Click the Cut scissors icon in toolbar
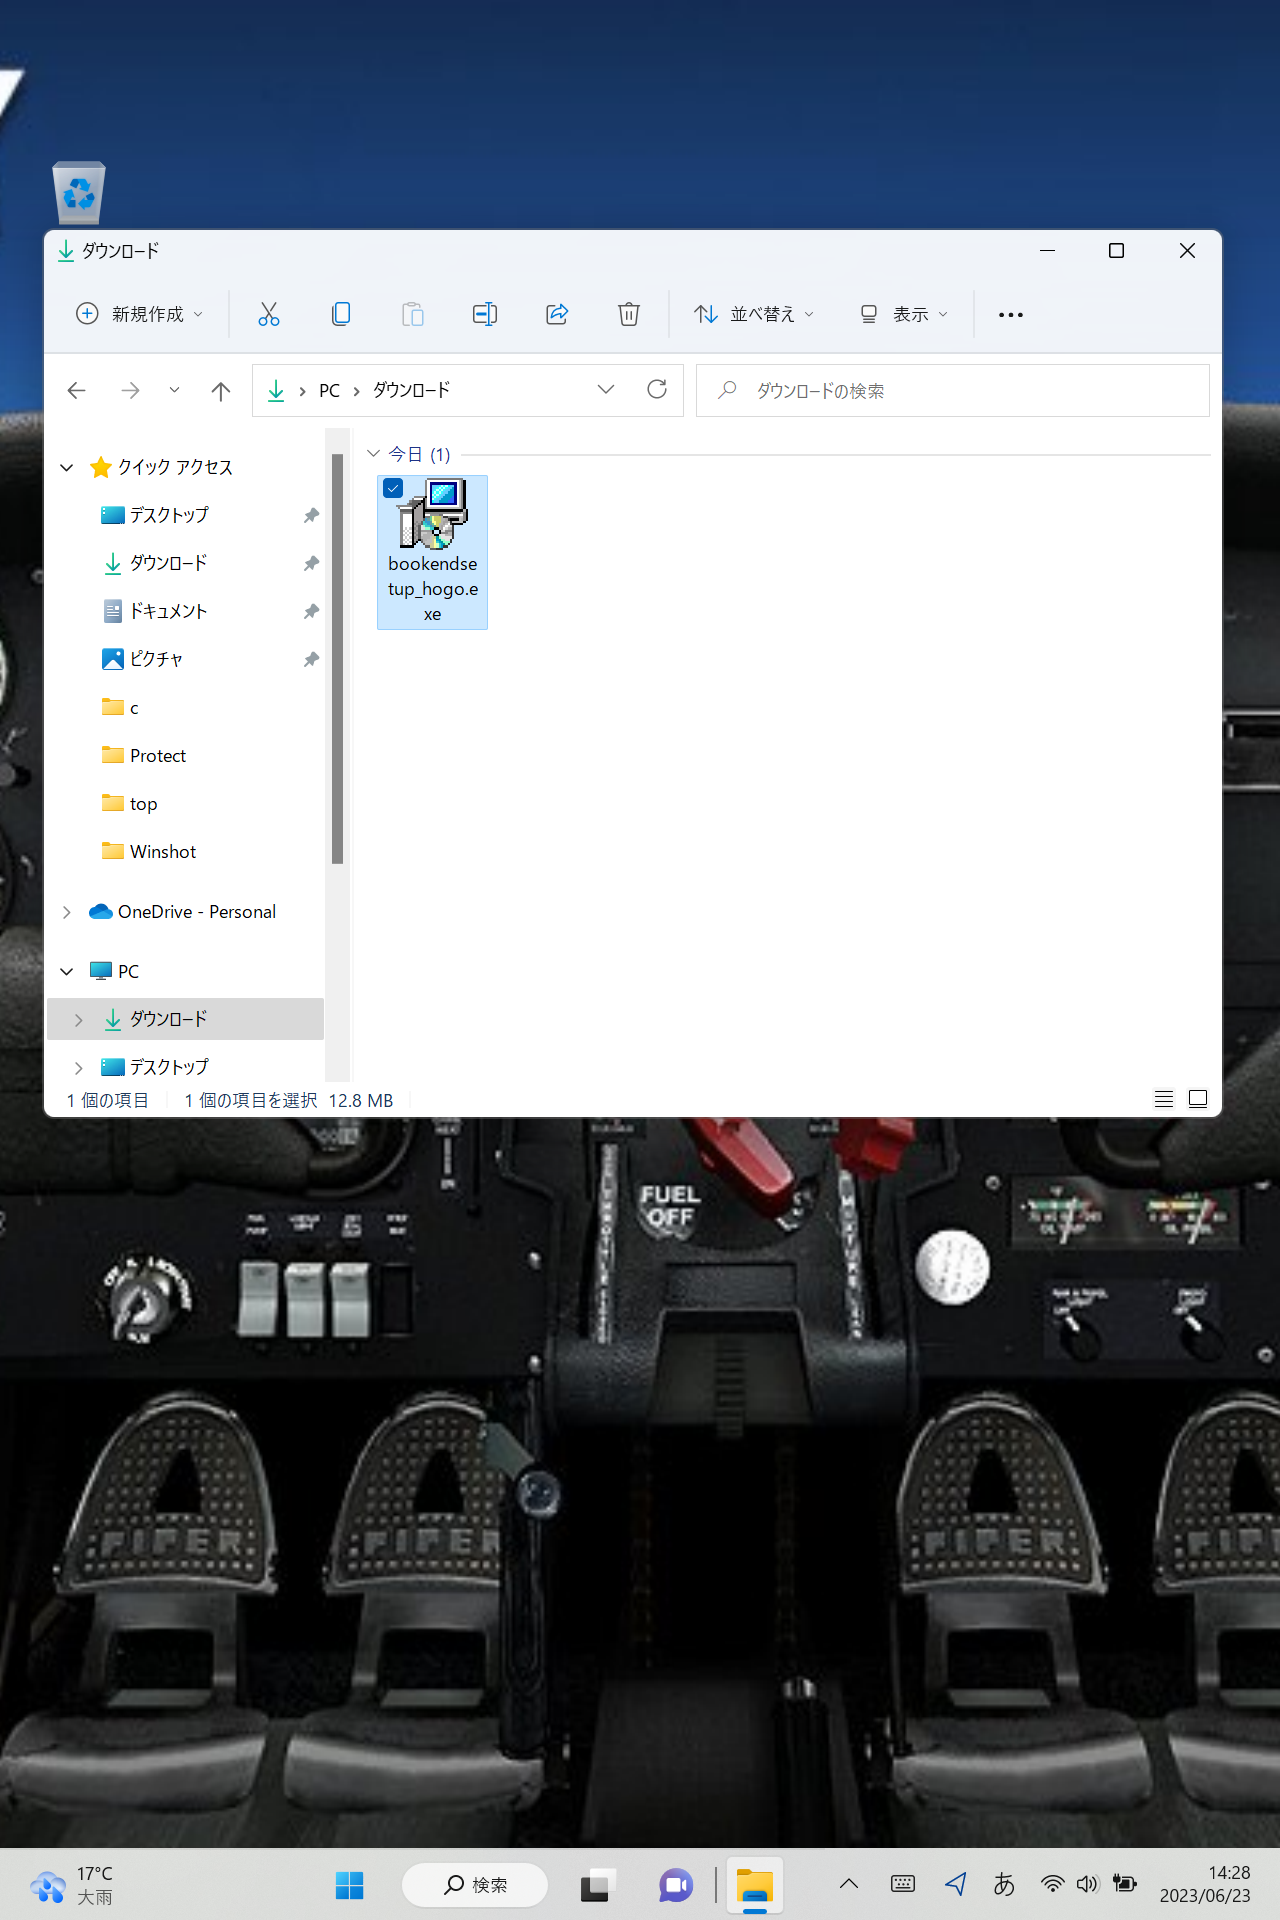1280x1920 pixels. (268, 314)
